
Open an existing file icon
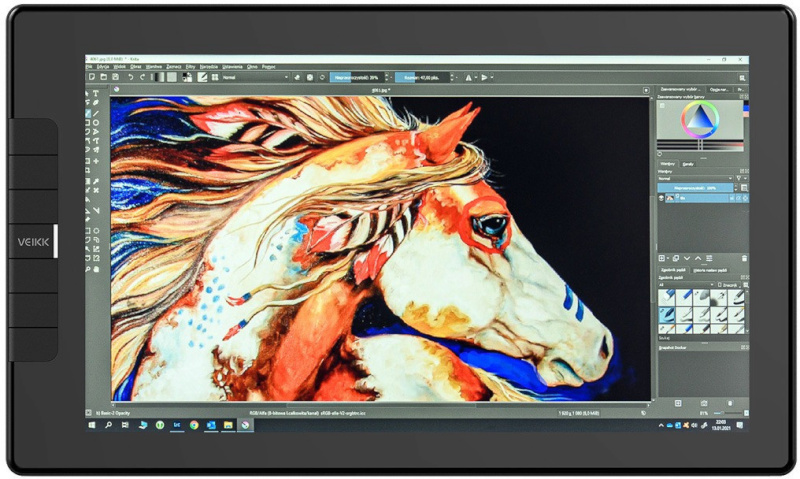point(104,77)
